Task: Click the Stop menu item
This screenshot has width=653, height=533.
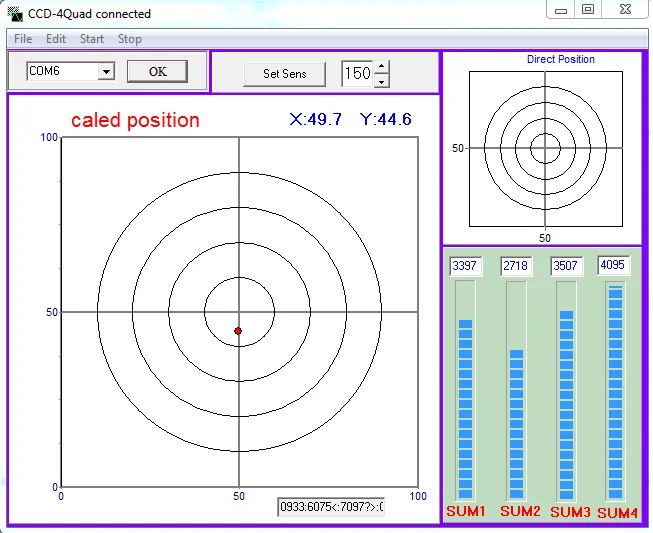Action: (x=130, y=39)
